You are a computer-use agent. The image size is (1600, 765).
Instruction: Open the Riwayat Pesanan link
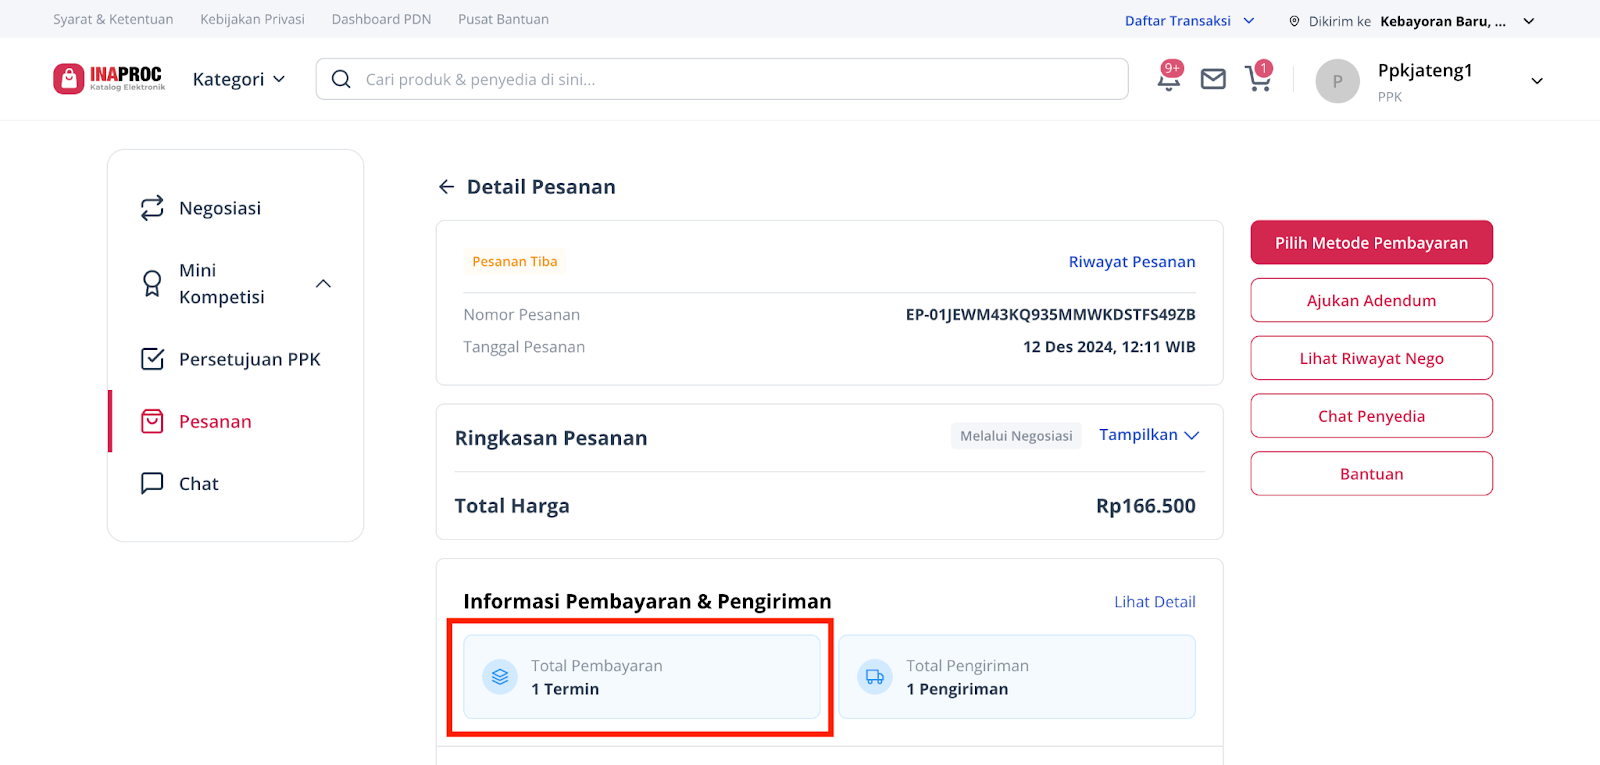click(1132, 262)
